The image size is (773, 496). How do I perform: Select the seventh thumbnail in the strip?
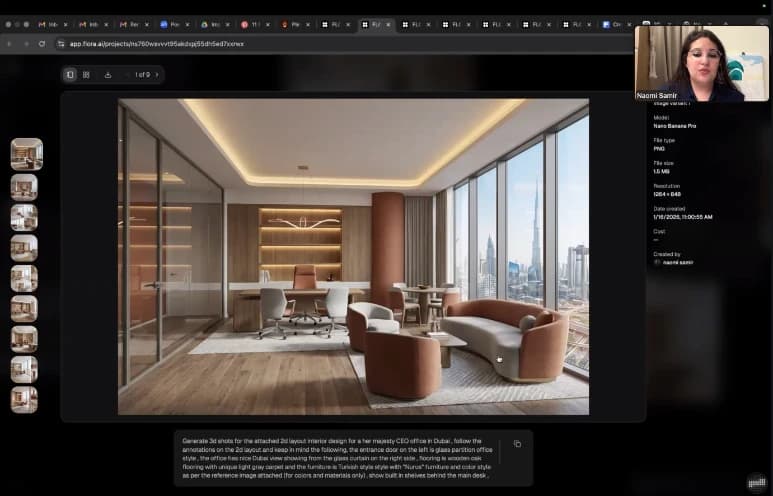tap(24, 339)
